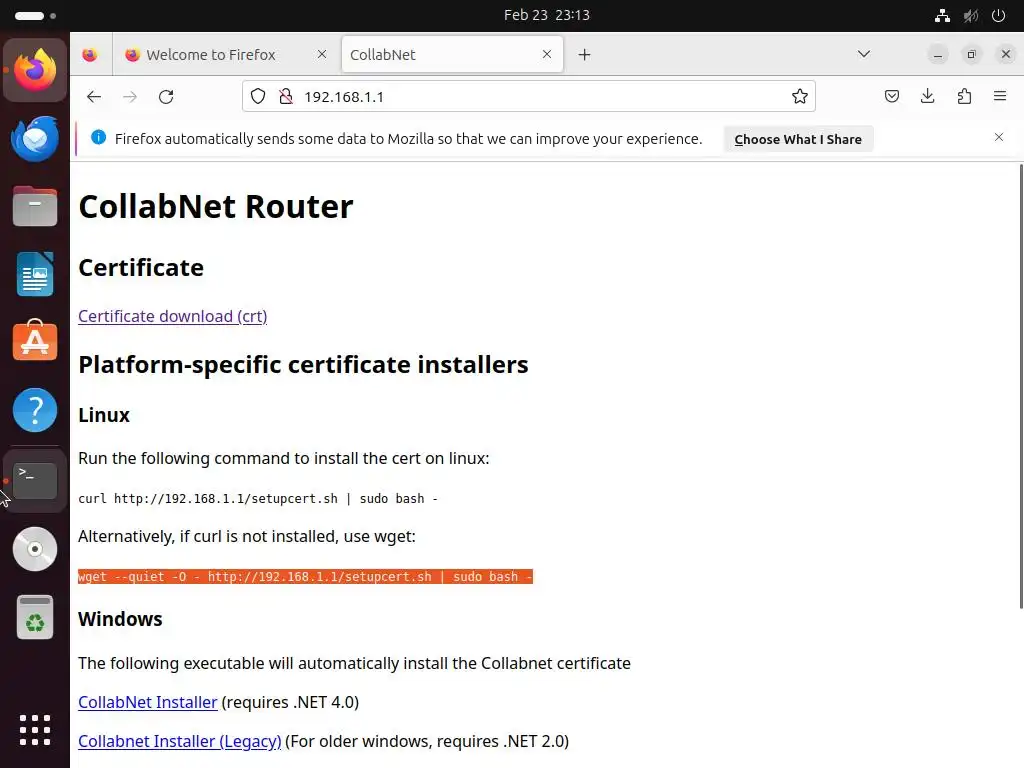Open the Firefox application menu

click(1000, 97)
